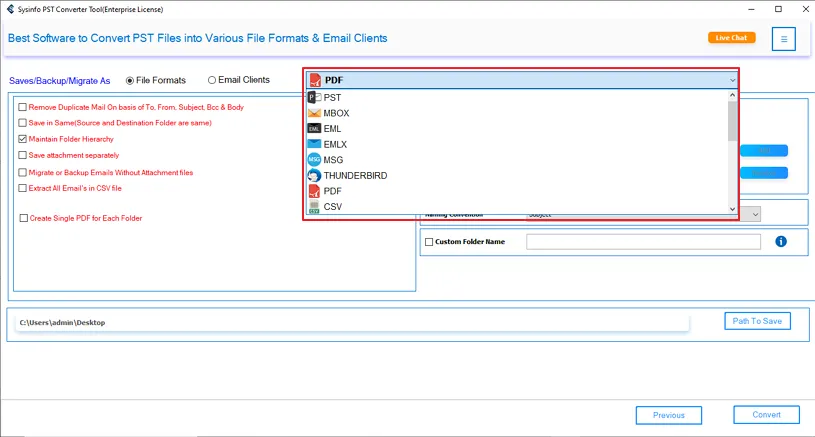Screen dimensions: 815x437
Task: Minimize the PST Converter window
Action: 751,9
